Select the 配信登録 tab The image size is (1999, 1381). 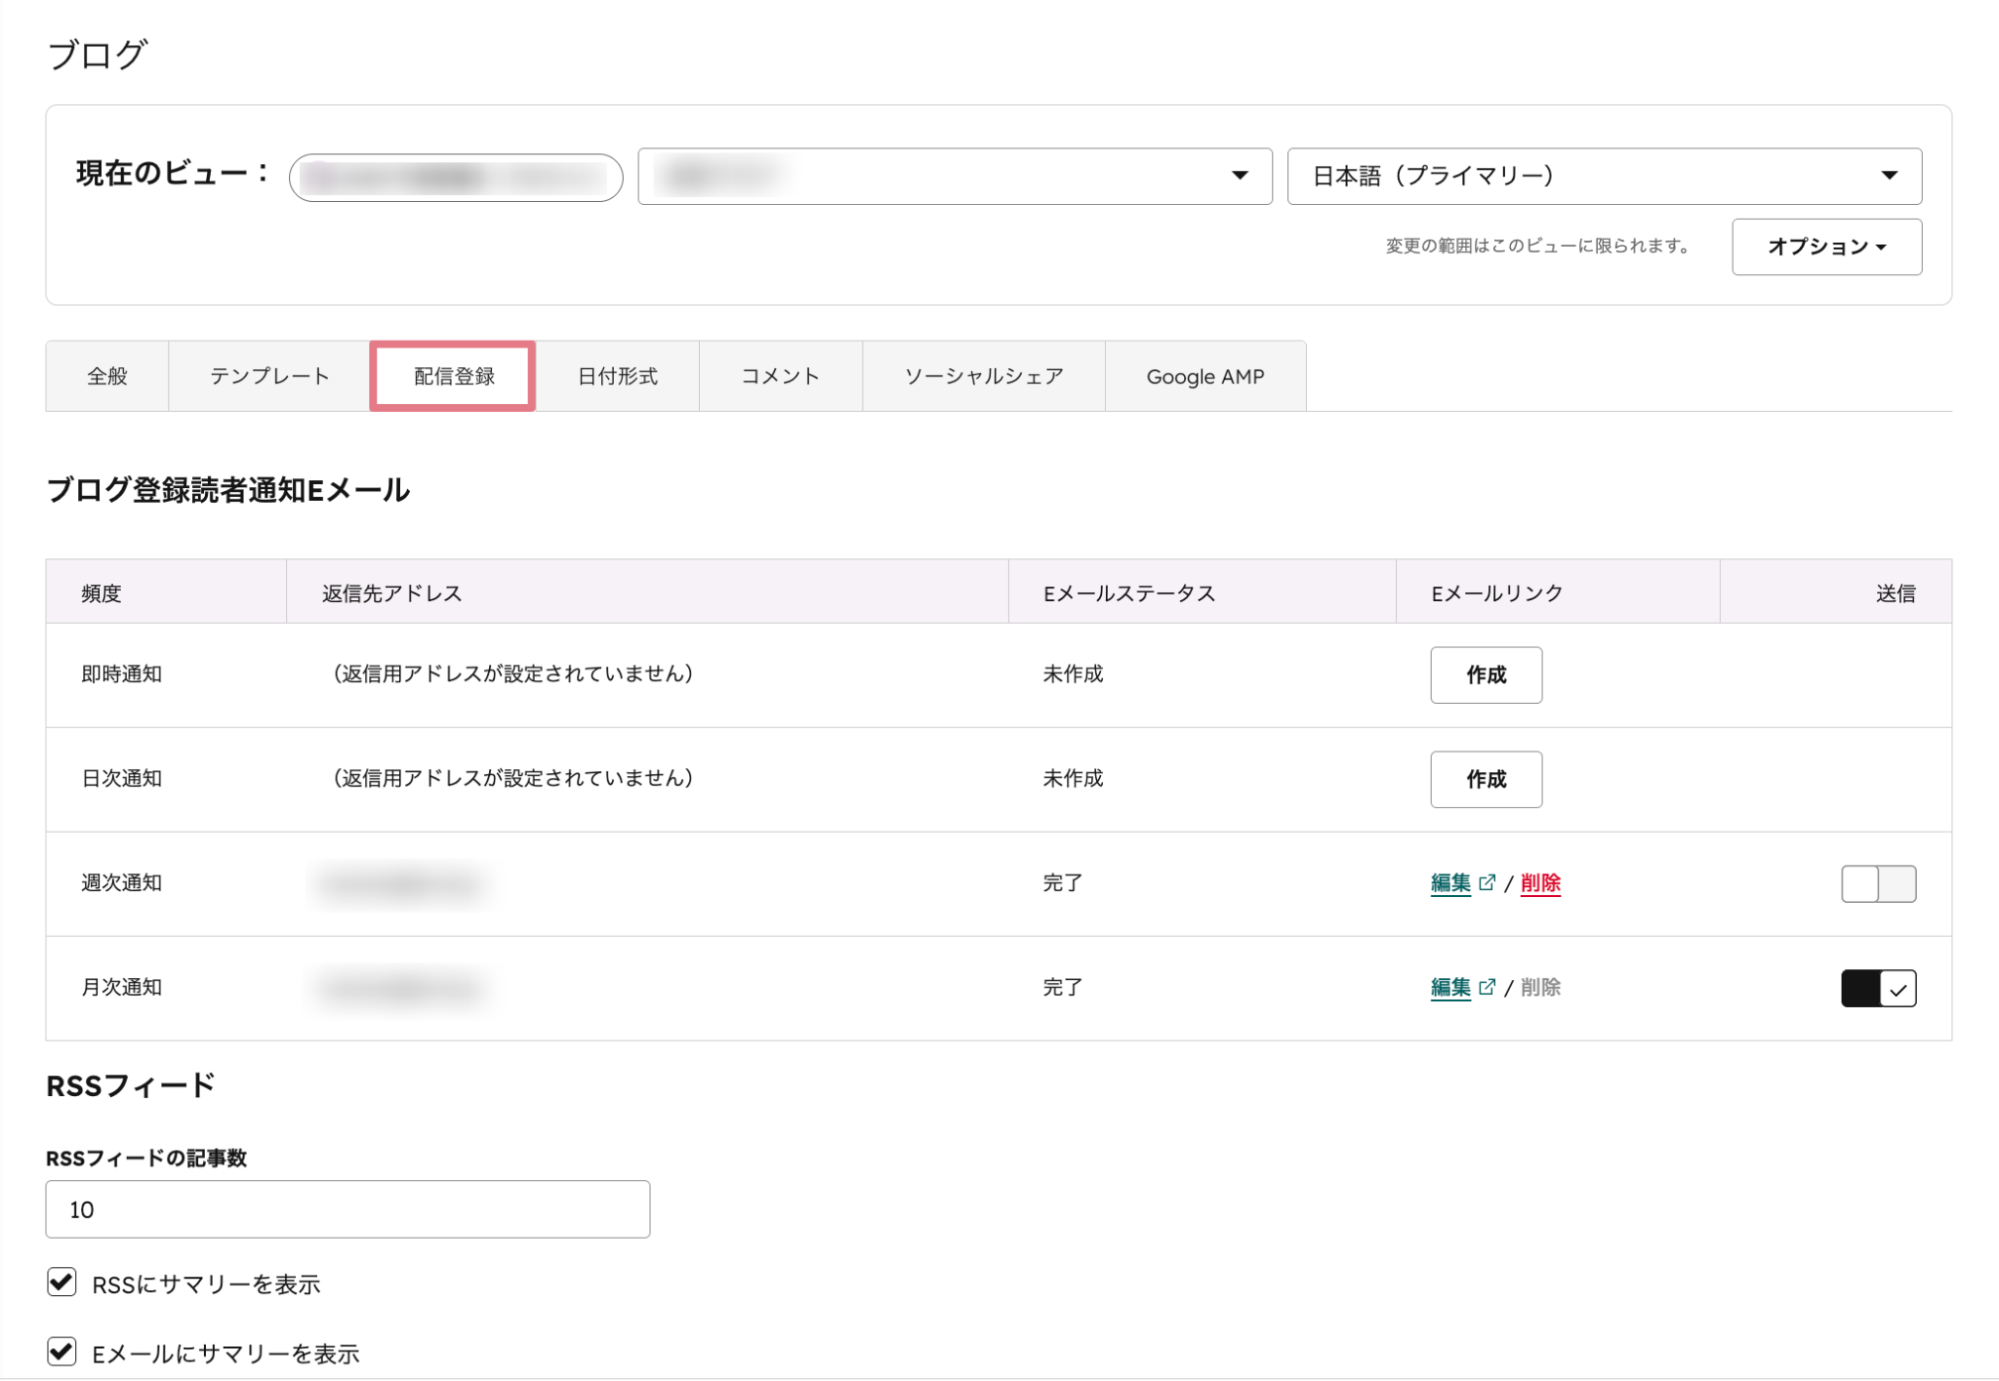pyautogui.click(x=453, y=376)
